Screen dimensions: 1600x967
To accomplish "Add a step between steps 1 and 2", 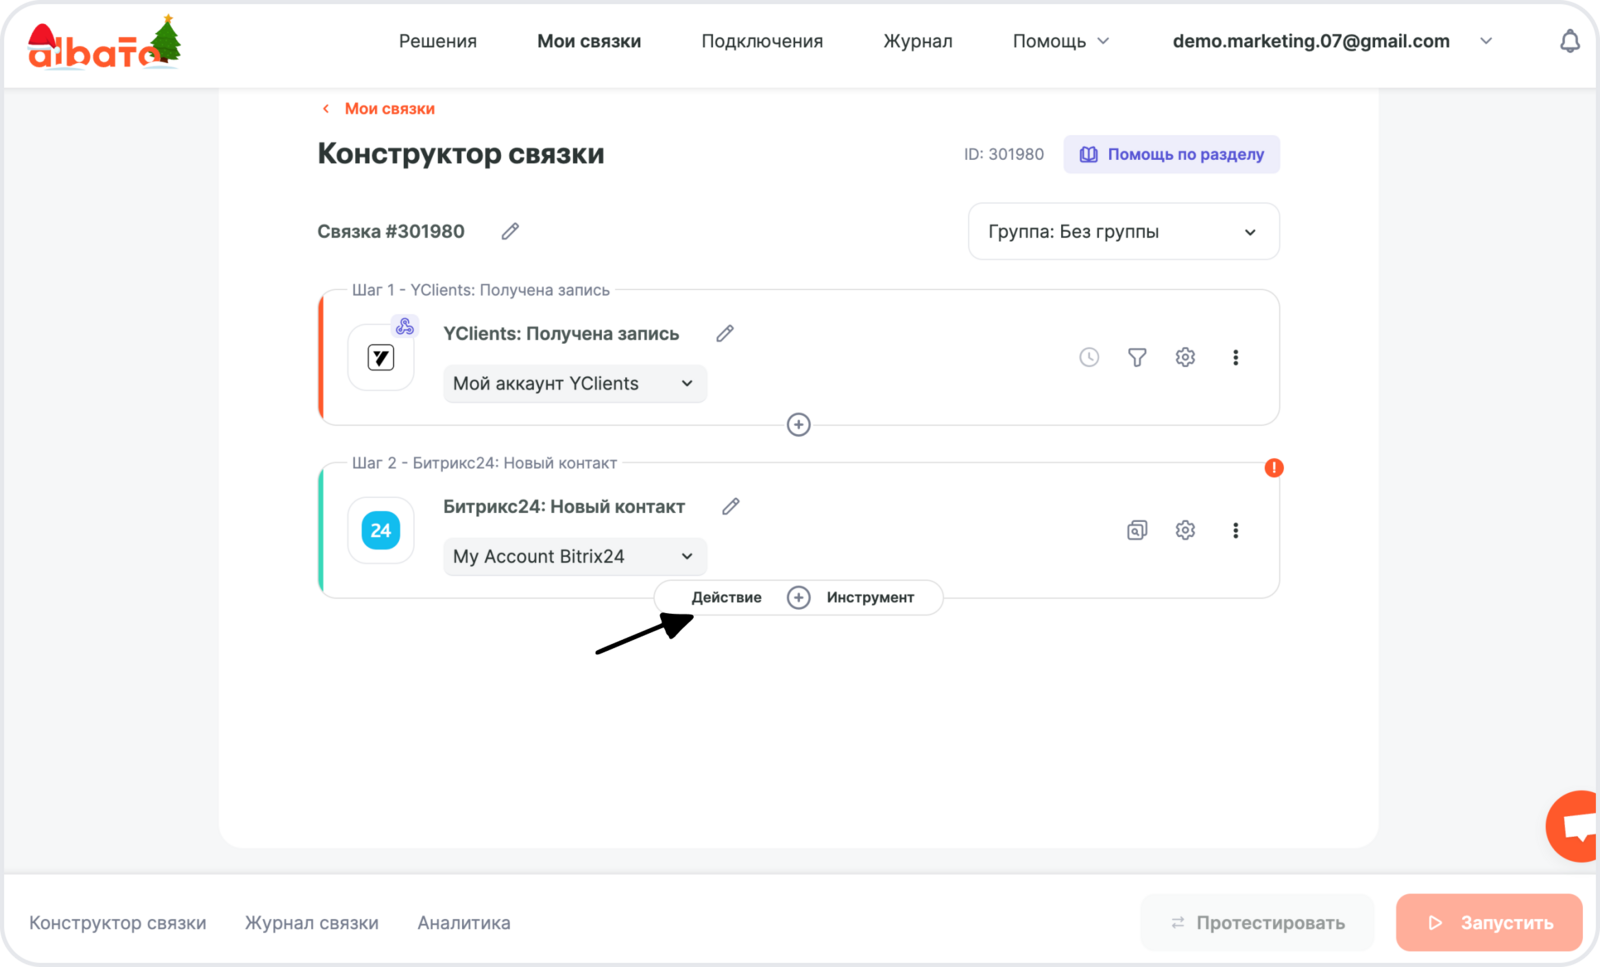I will coord(798,425).
